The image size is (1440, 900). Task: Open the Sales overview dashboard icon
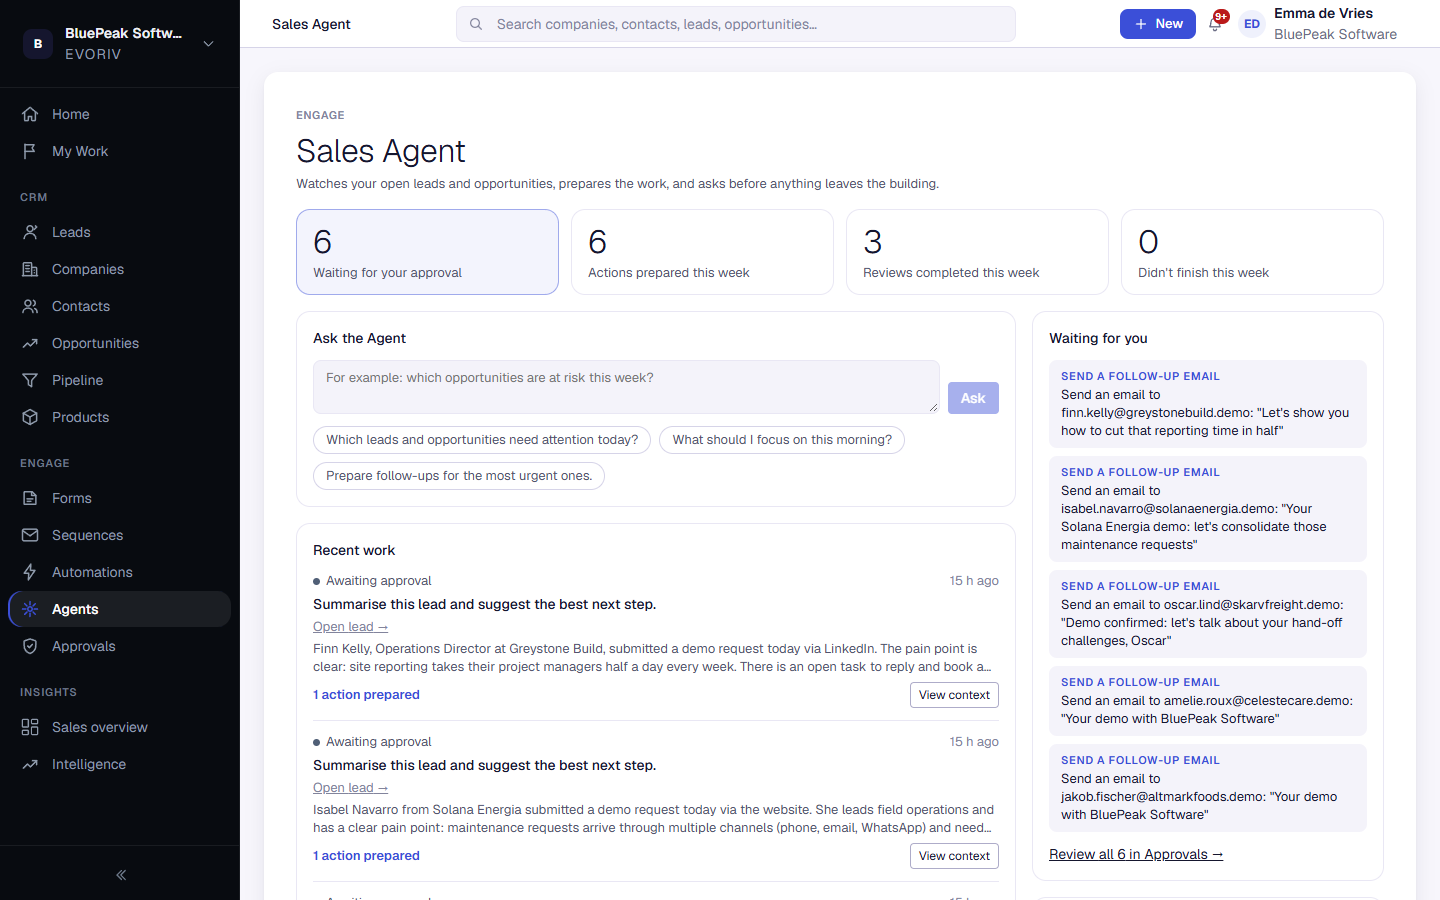point(30,727)
